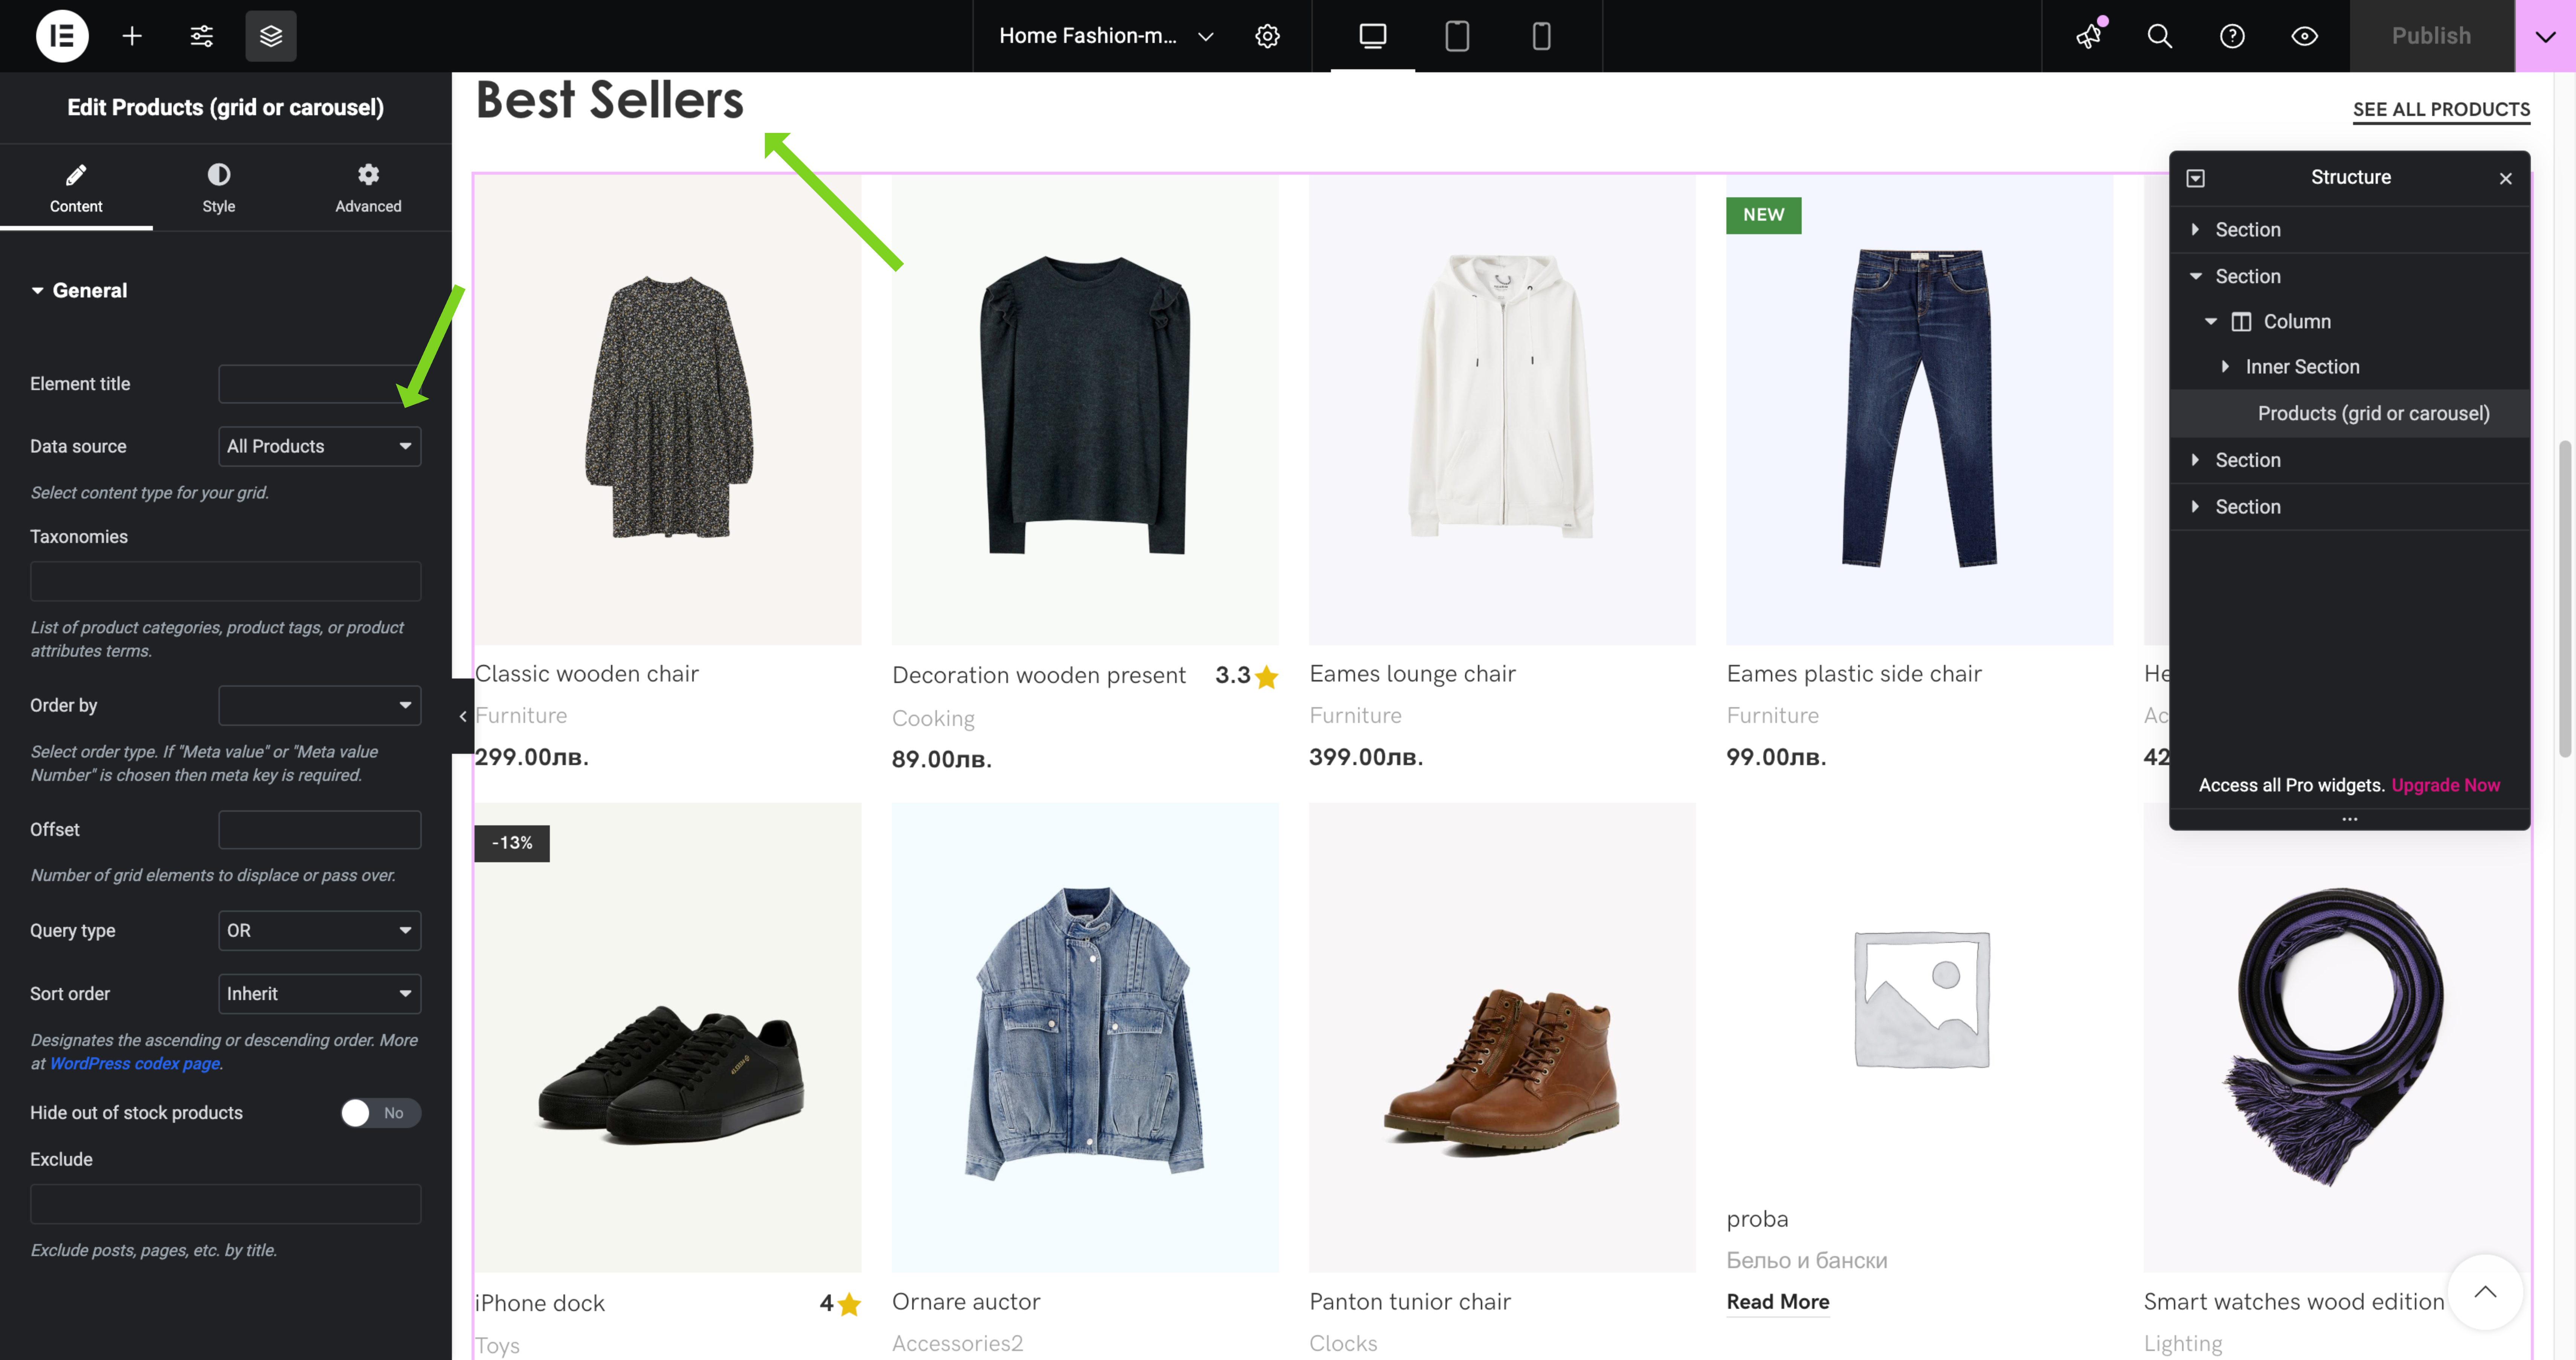
Task: Open the Finder search icon
Action: tap(2160, 36)
